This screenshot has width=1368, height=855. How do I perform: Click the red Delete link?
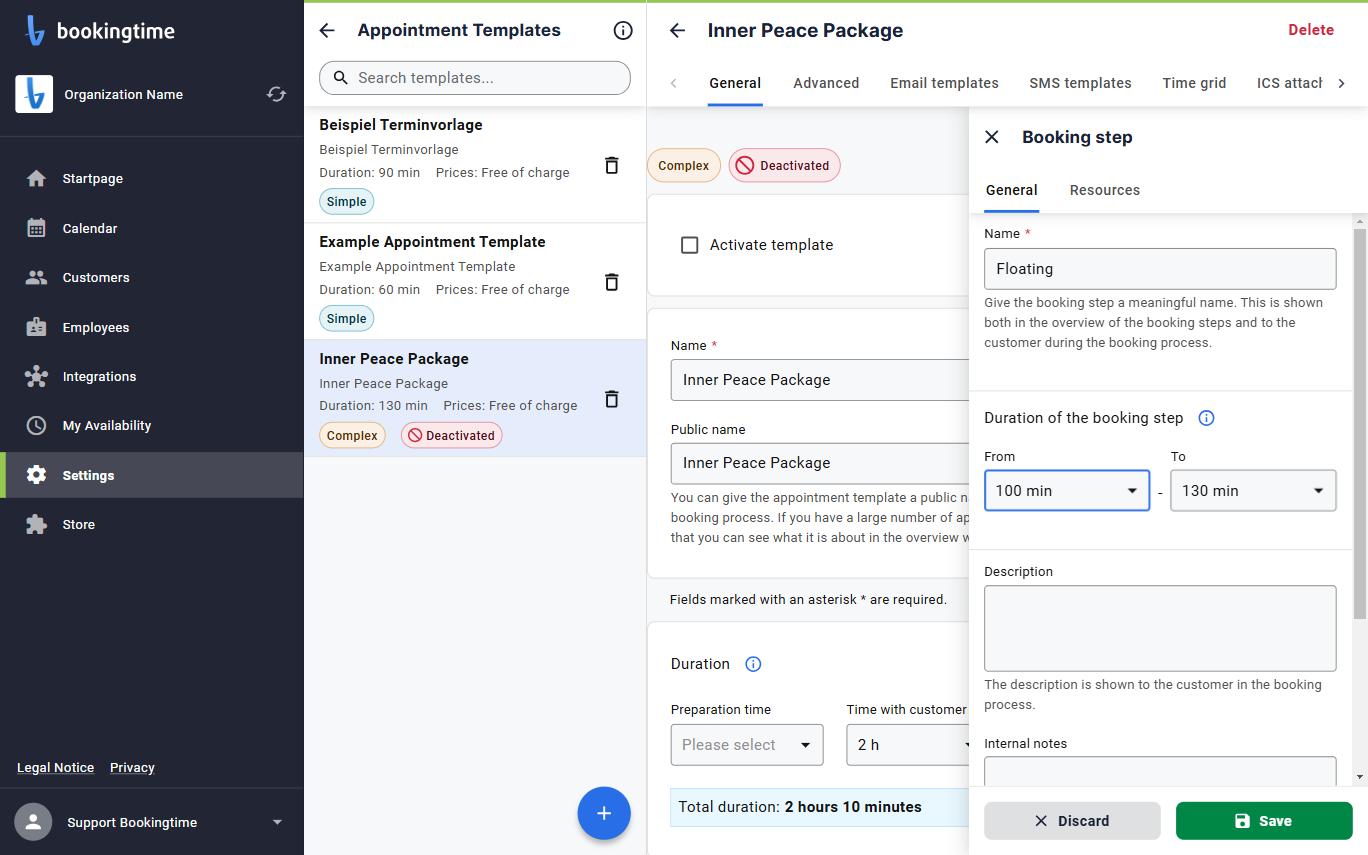(1310, 30)
